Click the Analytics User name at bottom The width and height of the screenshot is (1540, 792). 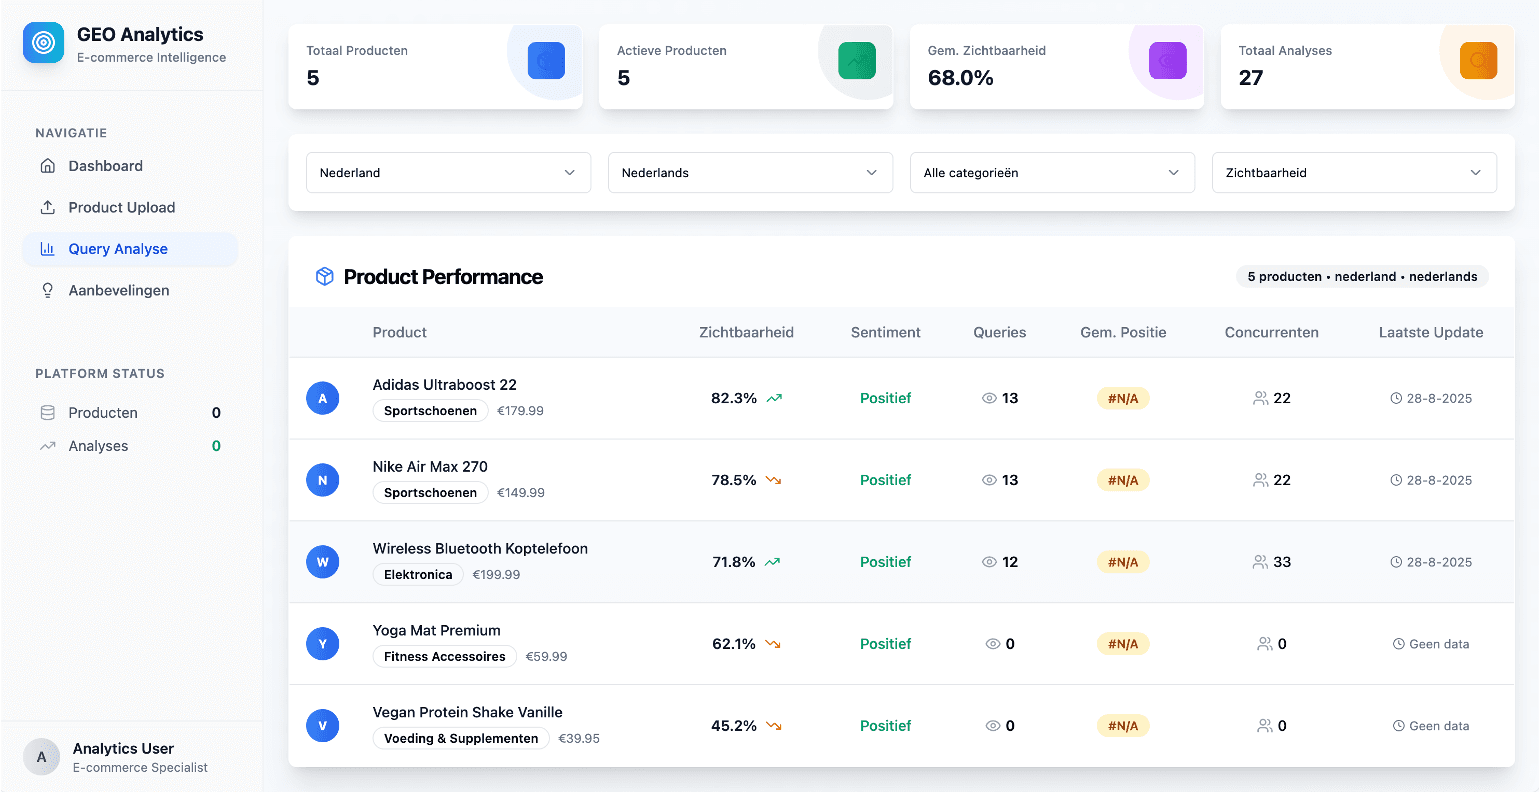(x=123, y=748)
